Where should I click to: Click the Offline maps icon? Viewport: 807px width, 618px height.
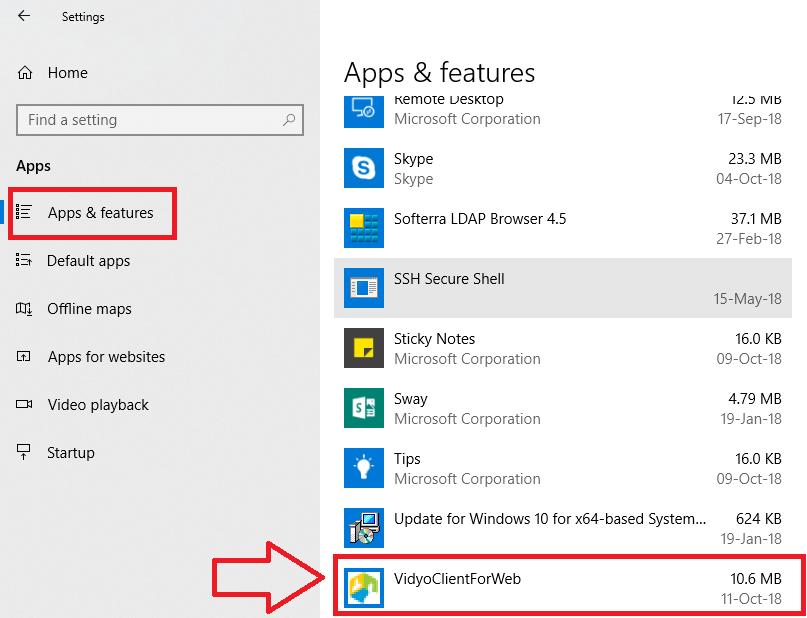pos(24,308)
